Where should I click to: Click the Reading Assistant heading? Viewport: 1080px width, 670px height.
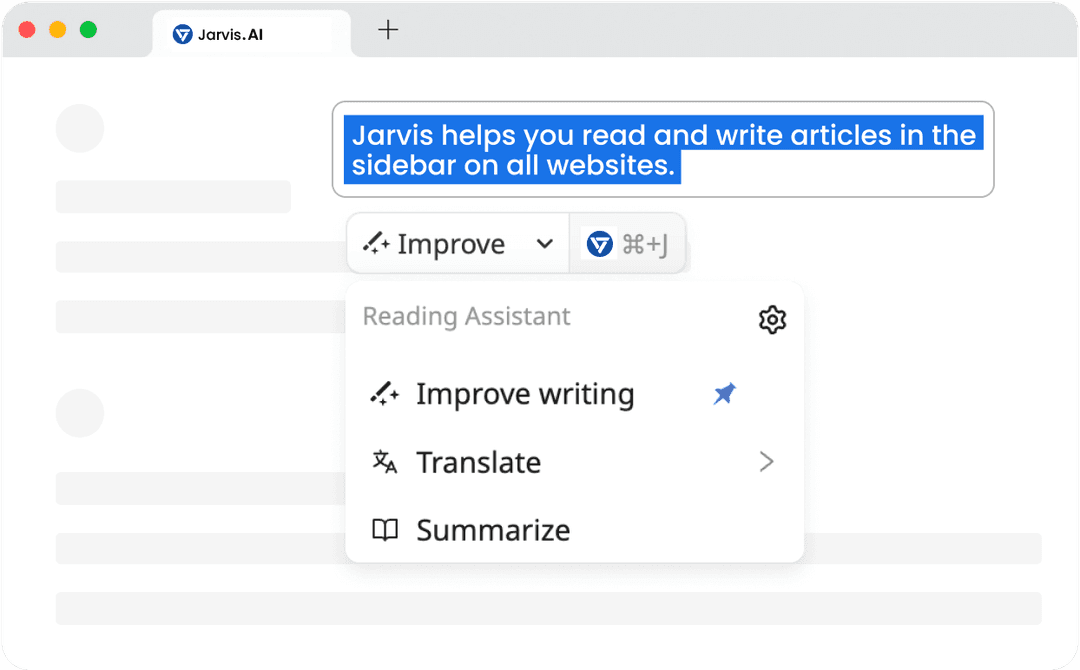click(466, 316)
